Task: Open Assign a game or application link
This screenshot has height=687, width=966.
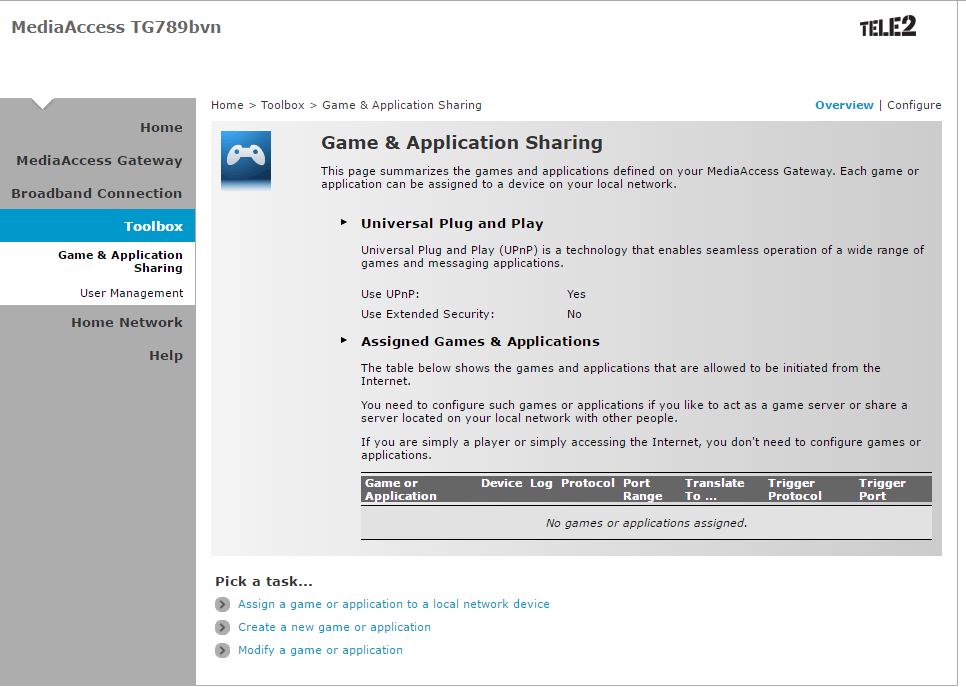Action: click(x=394, y=604)
